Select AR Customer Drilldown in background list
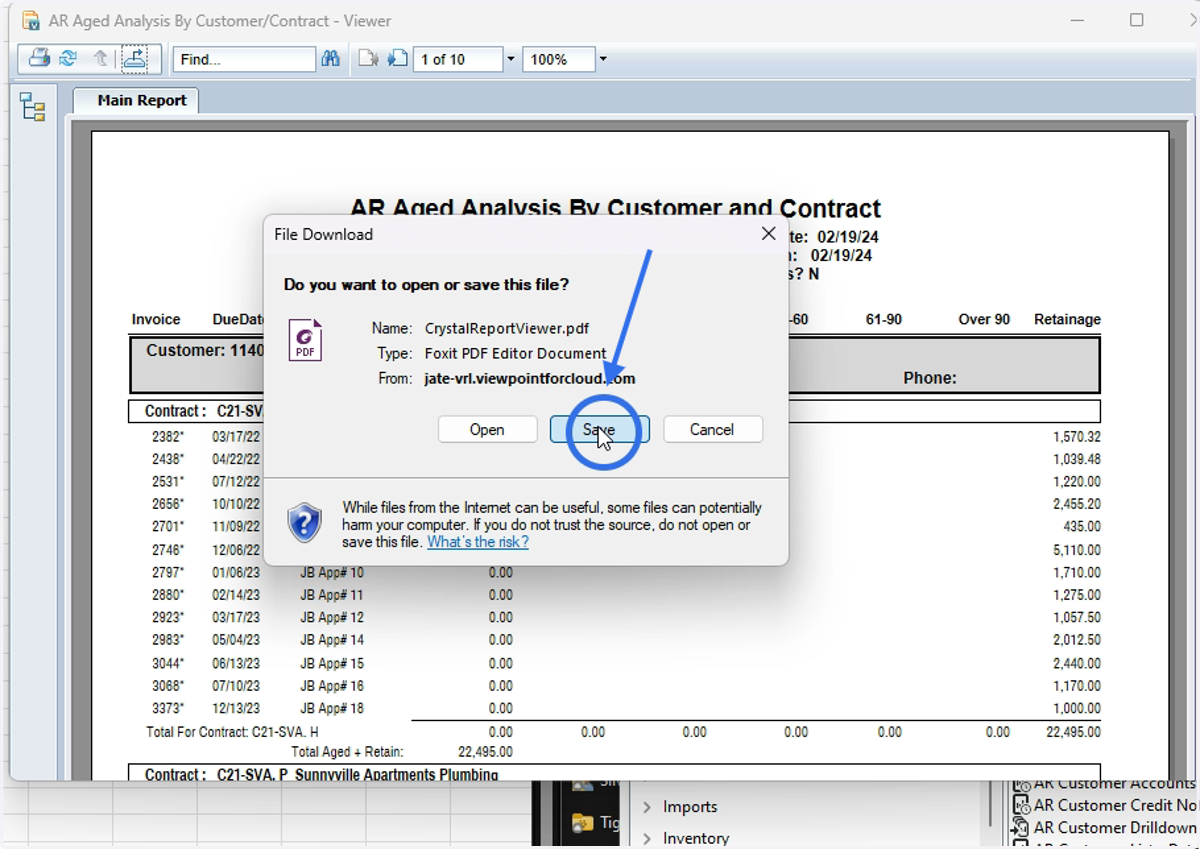Viewport: 1200px width, 849px height. 1115,827
